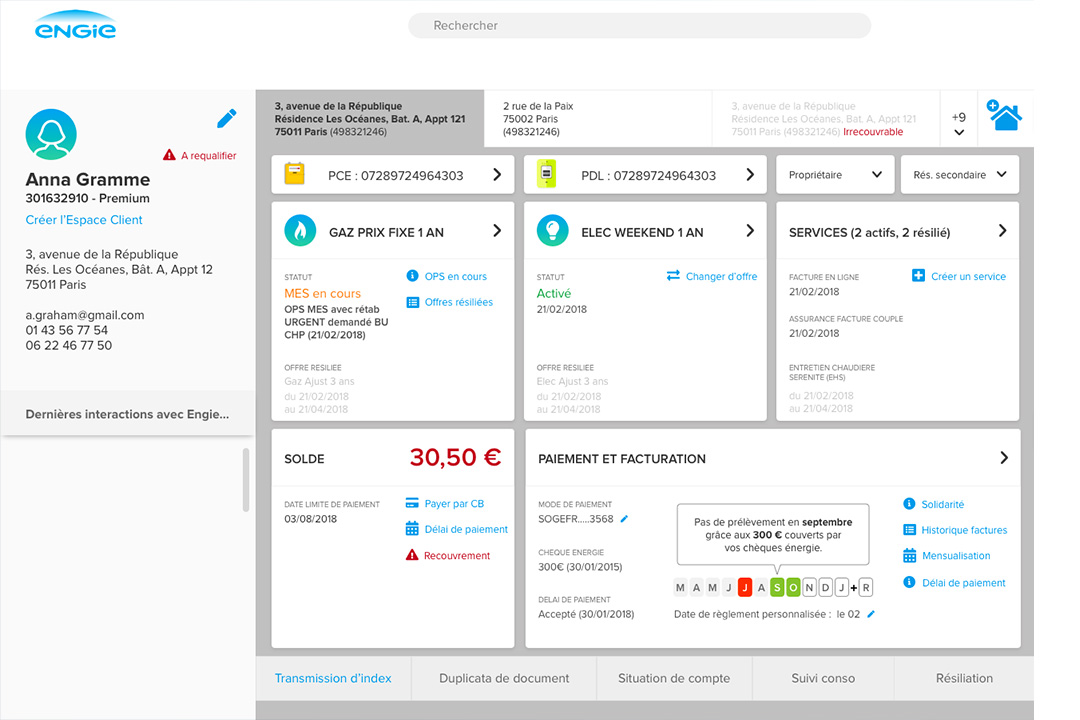1080x720 pixels.
Task: Click the calendar icon beside Mensualisation
Action: (x=909, y=555)
